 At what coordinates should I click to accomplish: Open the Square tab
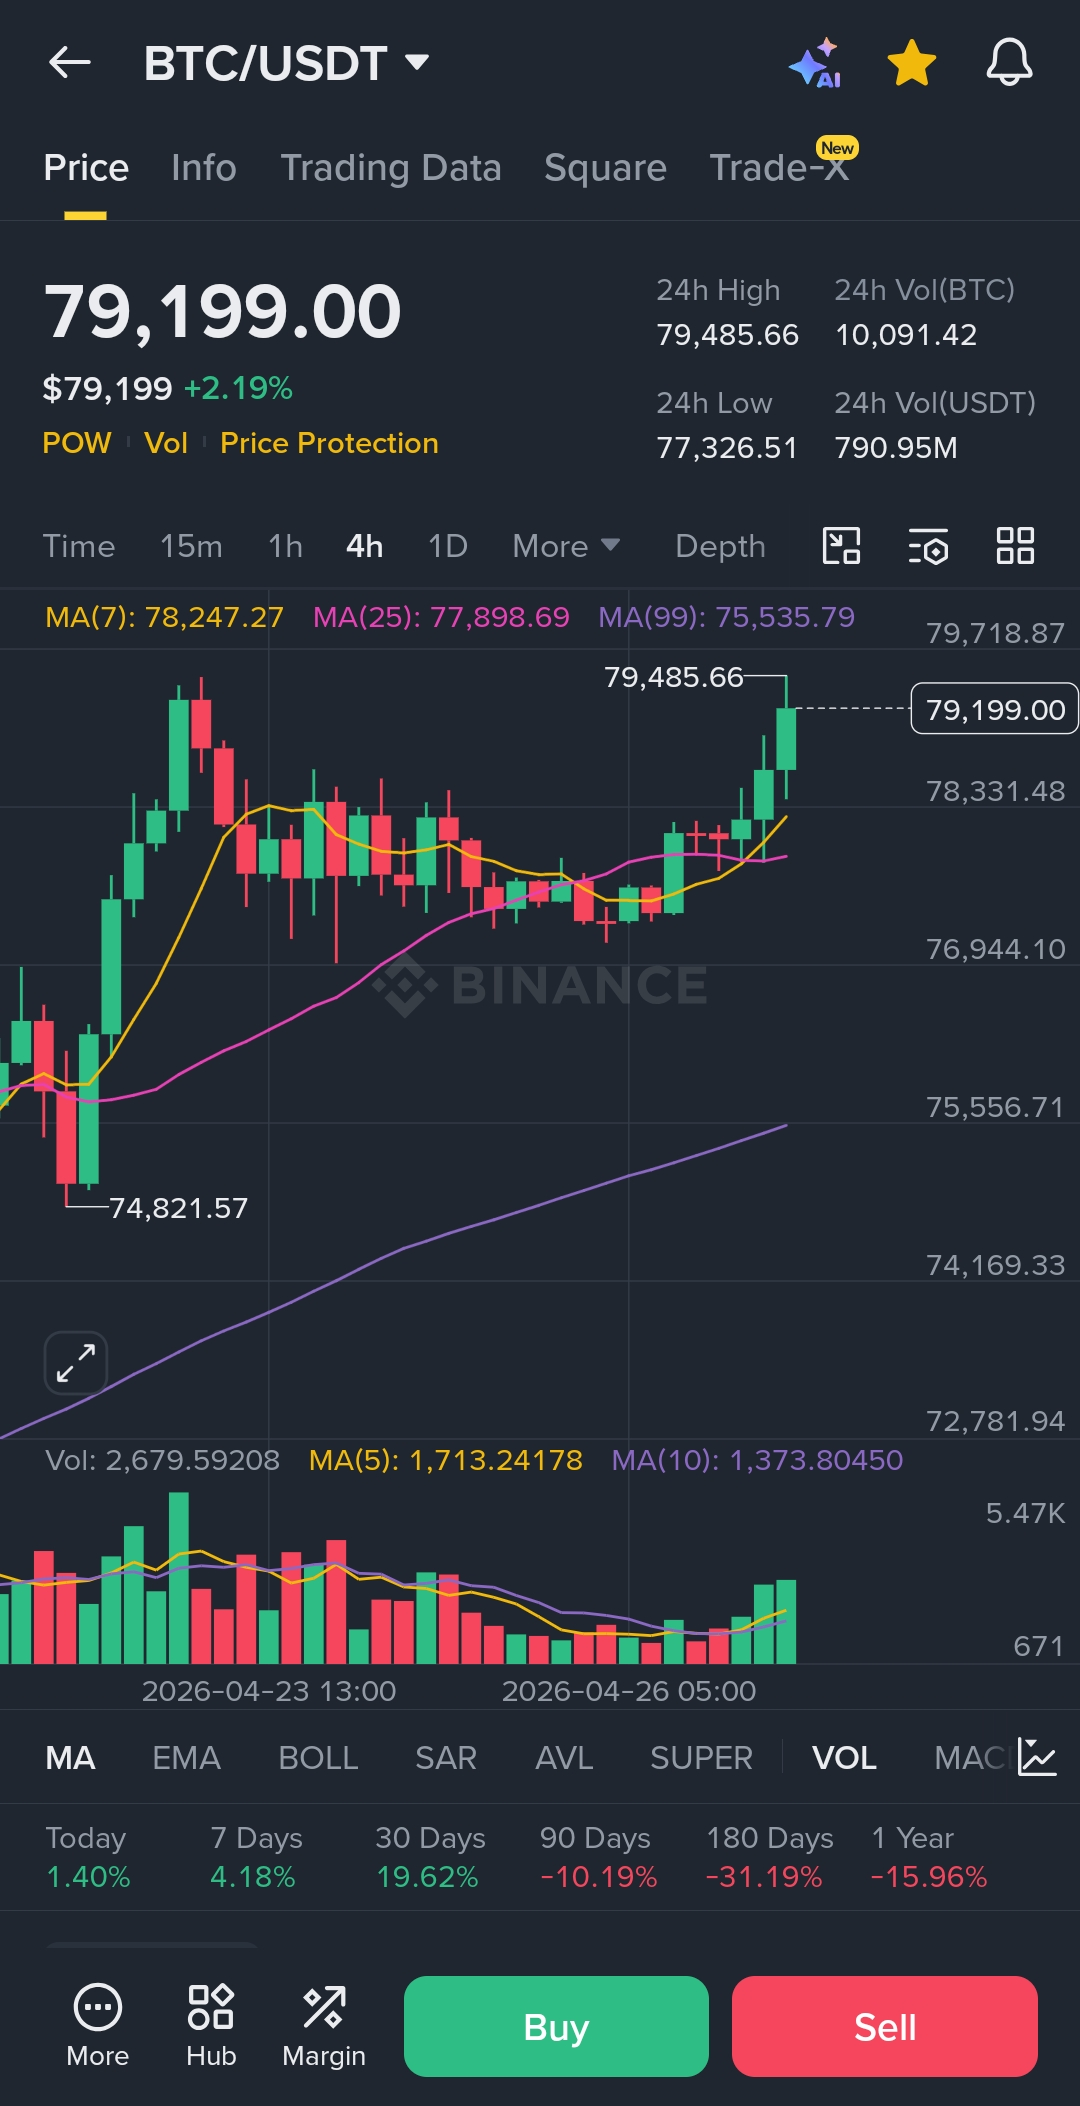point(605,168)
